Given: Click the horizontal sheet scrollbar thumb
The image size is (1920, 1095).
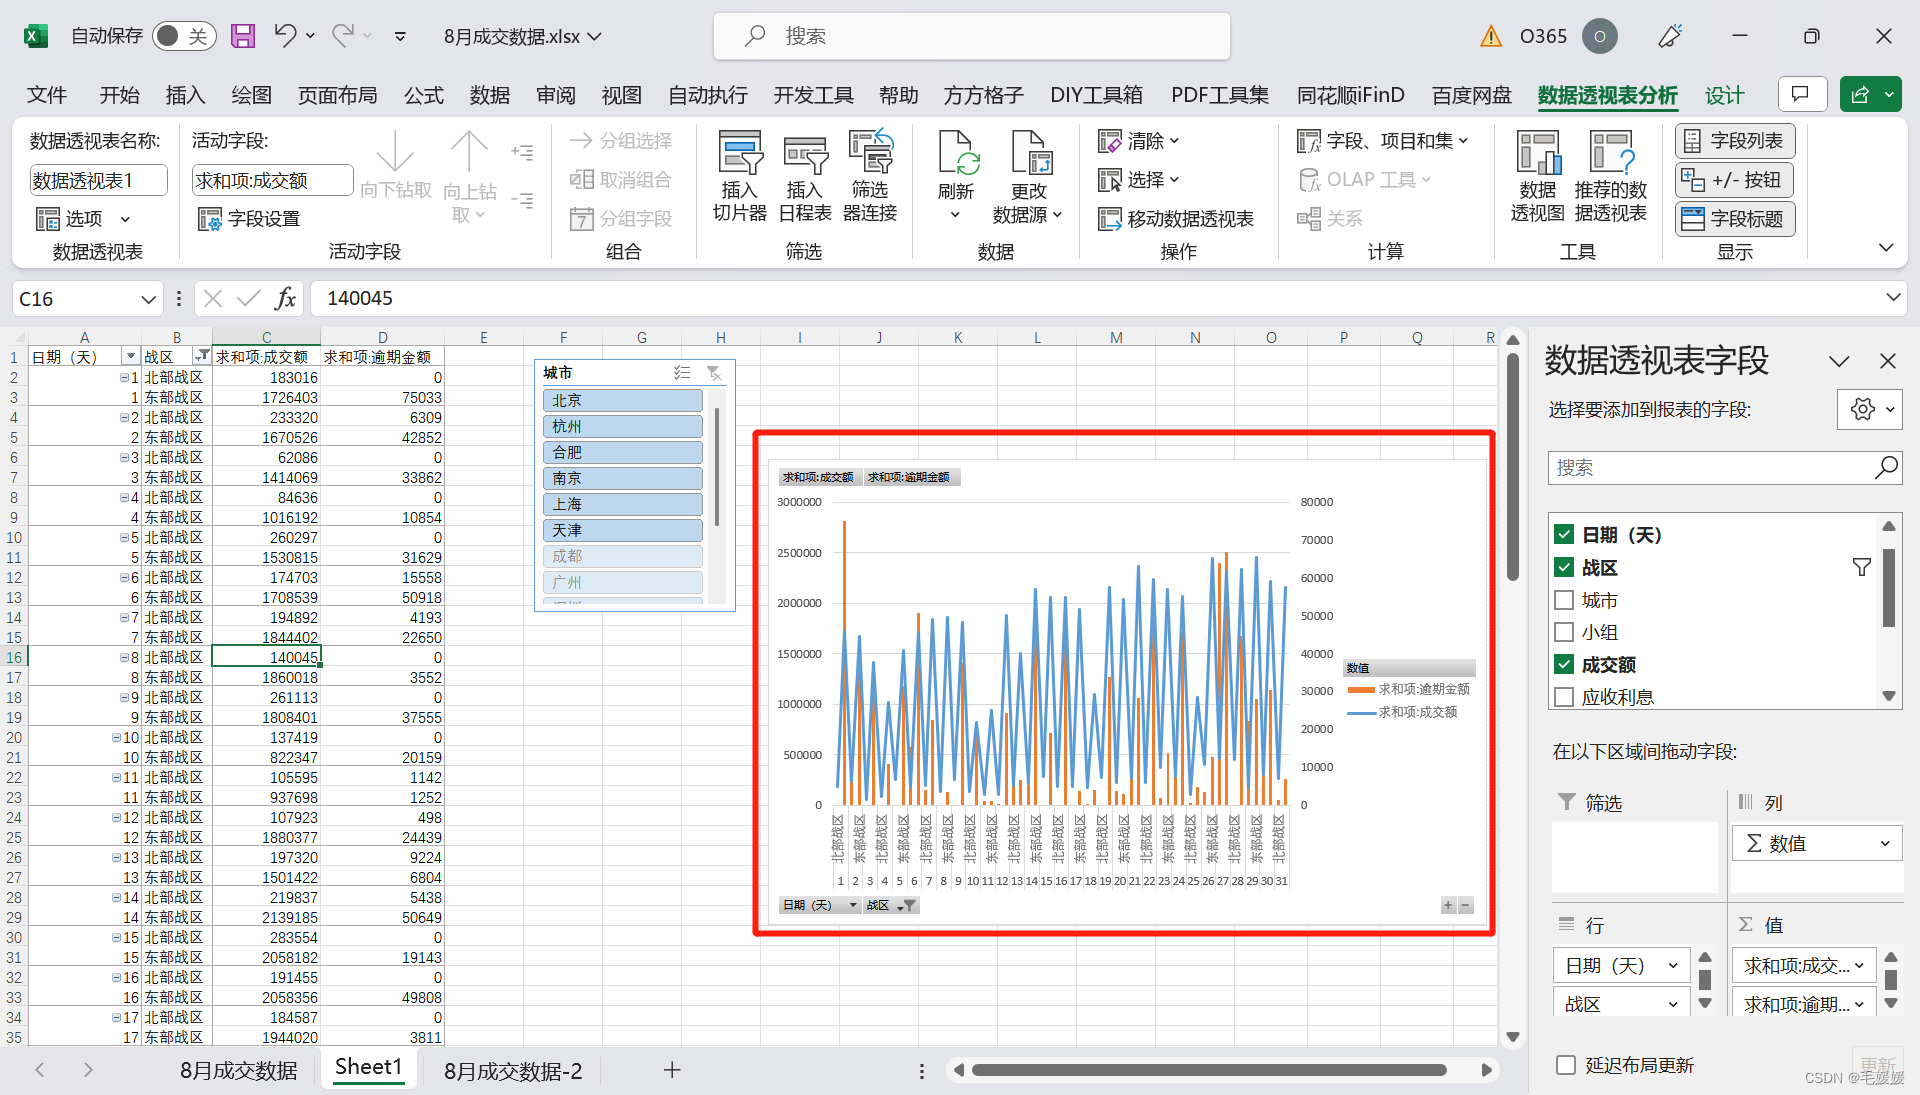Looking at the screenshot, I should point(1210,1070).
